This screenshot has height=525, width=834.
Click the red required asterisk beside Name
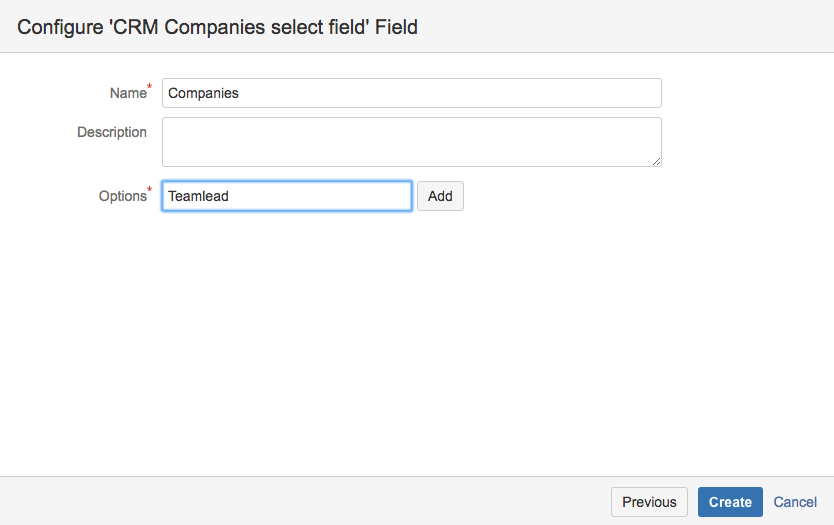pos(150,88)
